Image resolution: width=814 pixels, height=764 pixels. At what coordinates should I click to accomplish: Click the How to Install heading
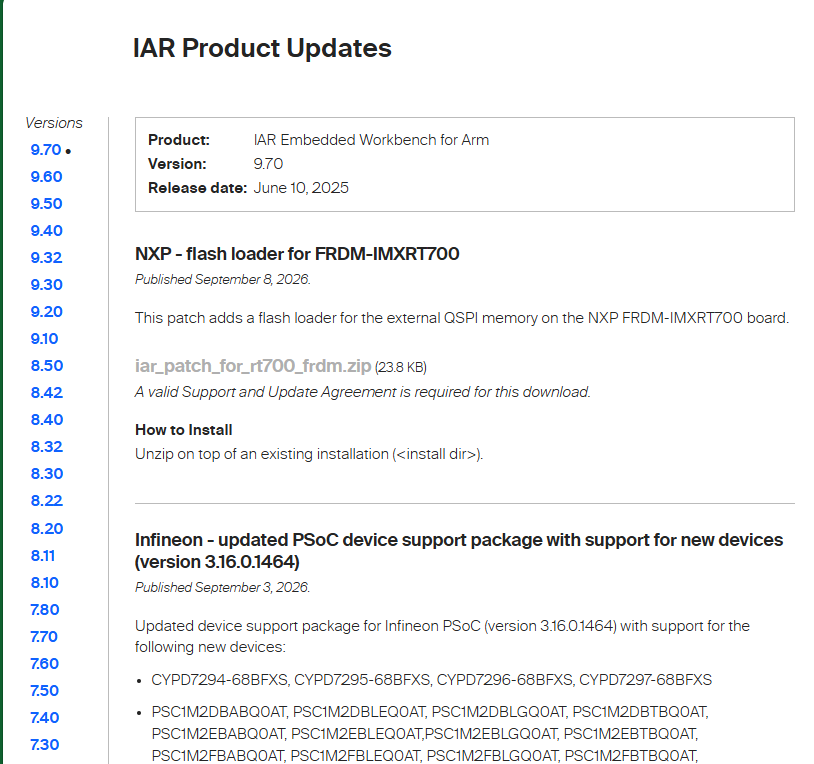pos(183,430)
